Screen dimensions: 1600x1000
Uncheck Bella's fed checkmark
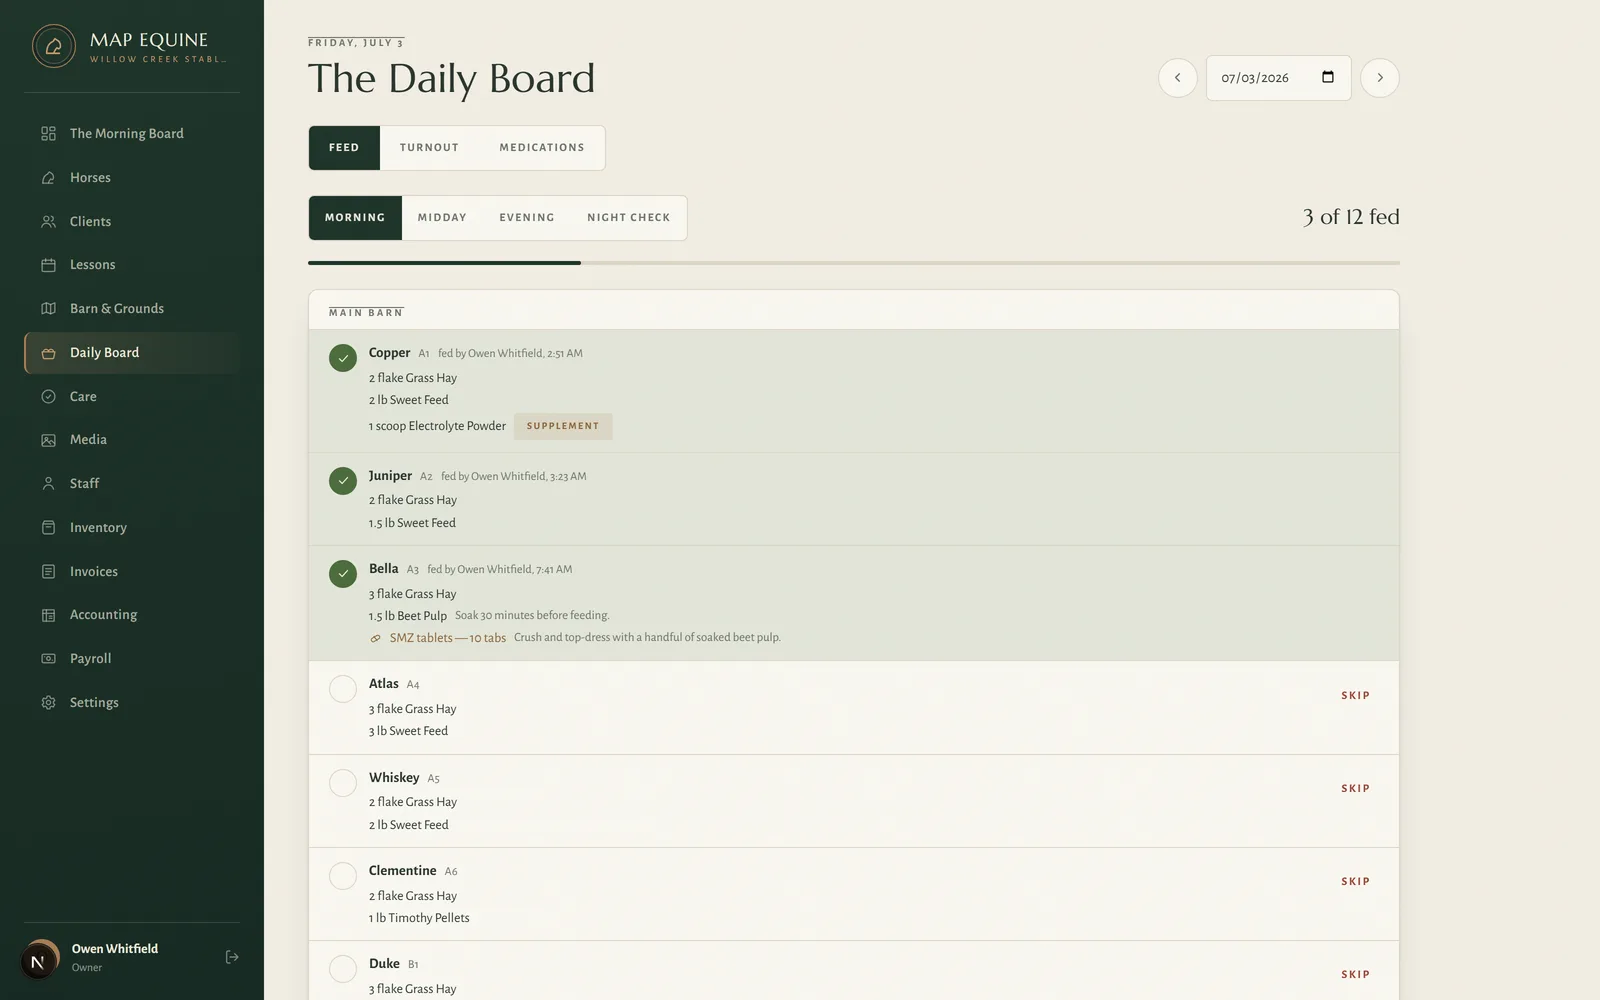pos(343,574)
